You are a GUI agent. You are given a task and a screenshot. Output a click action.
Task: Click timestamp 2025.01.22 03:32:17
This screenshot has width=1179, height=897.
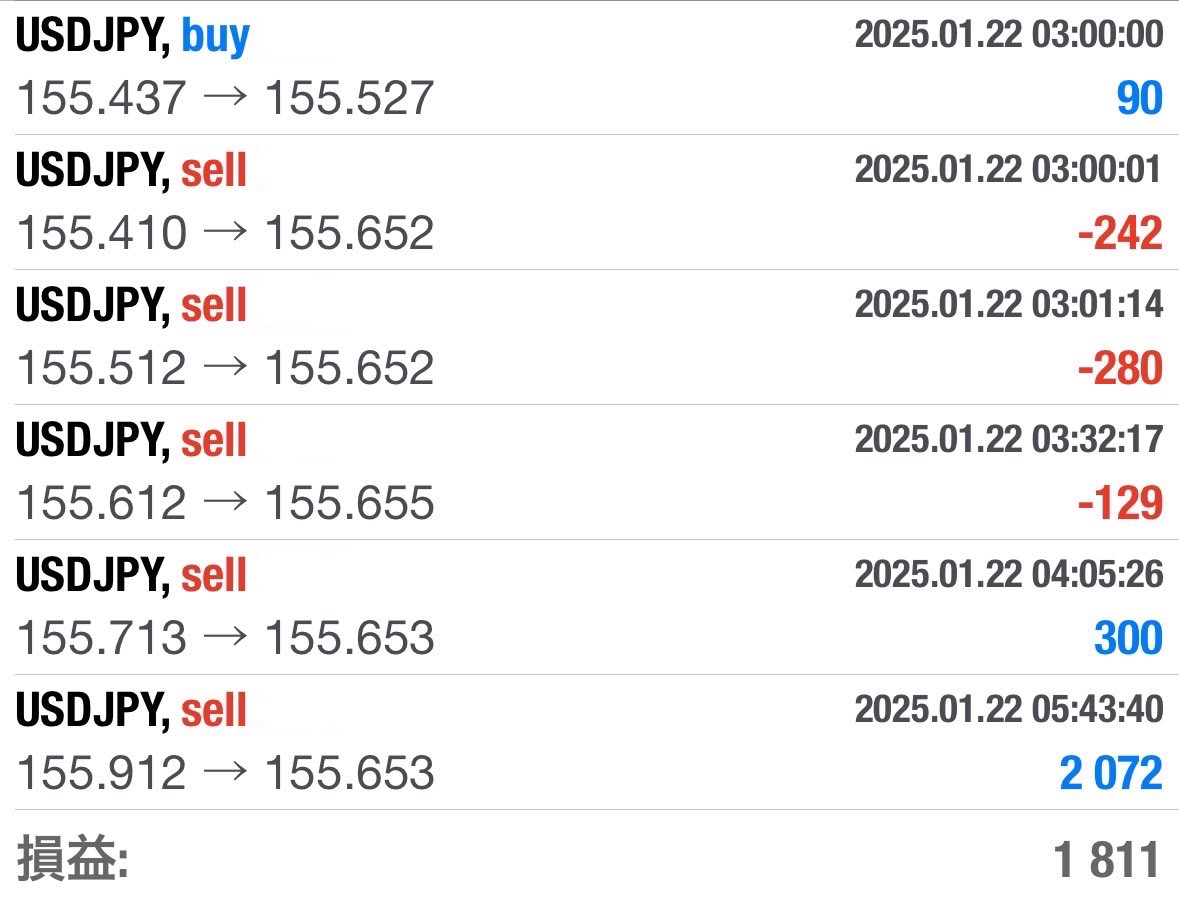(1008, 440)
